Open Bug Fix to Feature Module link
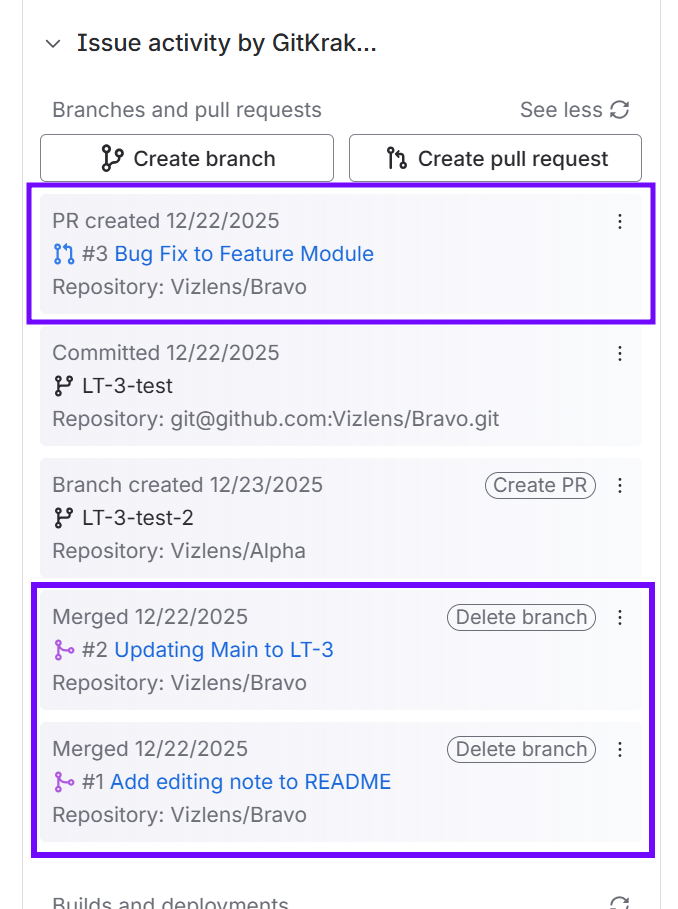The image size is (678, 909). (x=244, y=254)
